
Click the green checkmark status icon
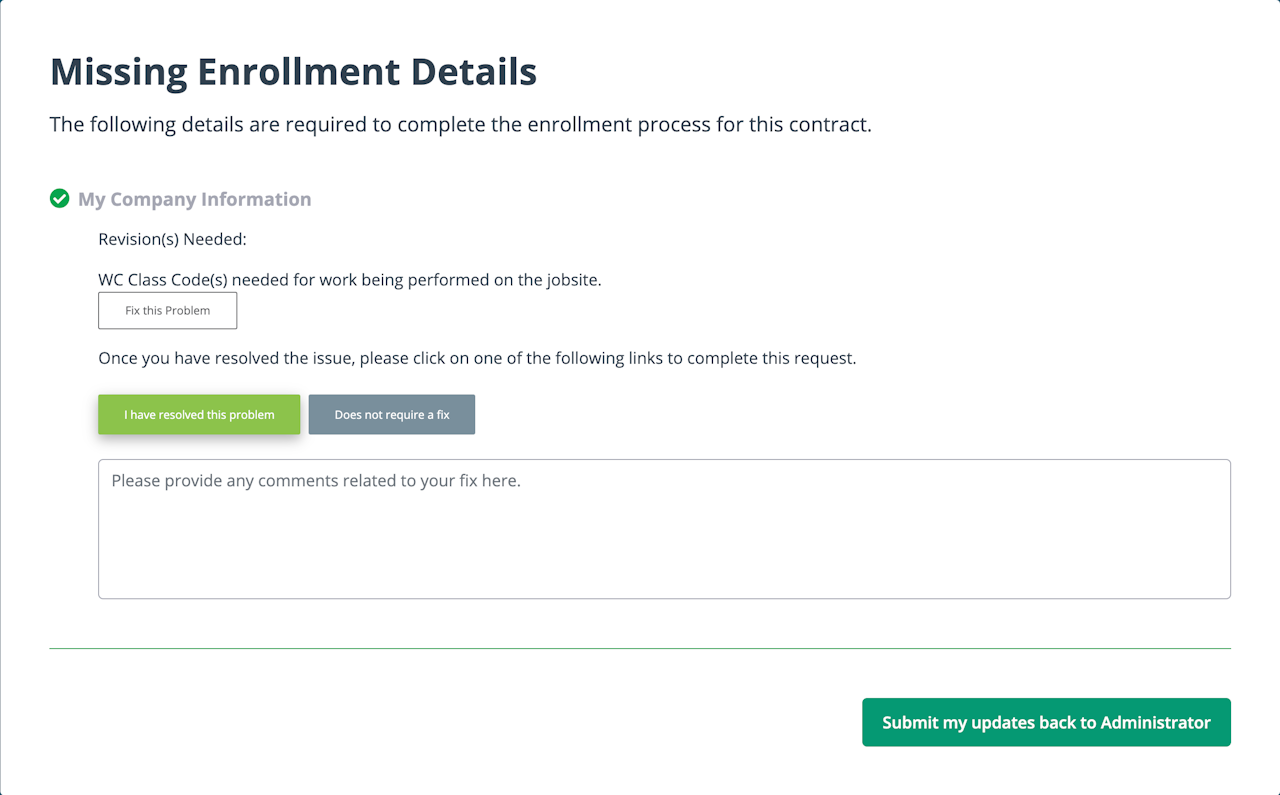[x=60, y=199]
